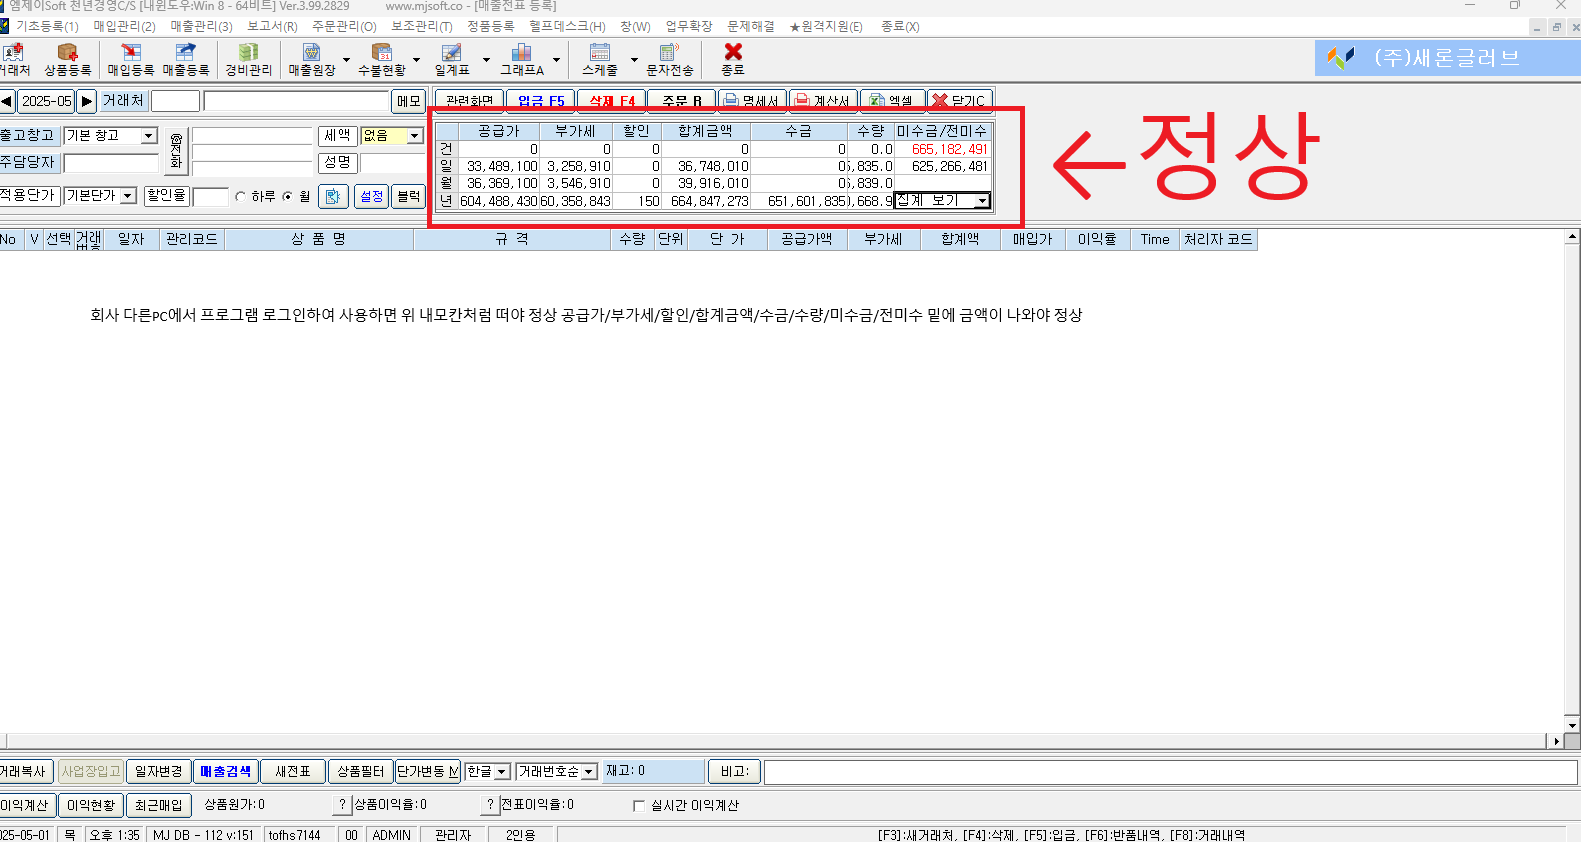Click the 문자전송 SMS send icon

(x=669, y=59)
